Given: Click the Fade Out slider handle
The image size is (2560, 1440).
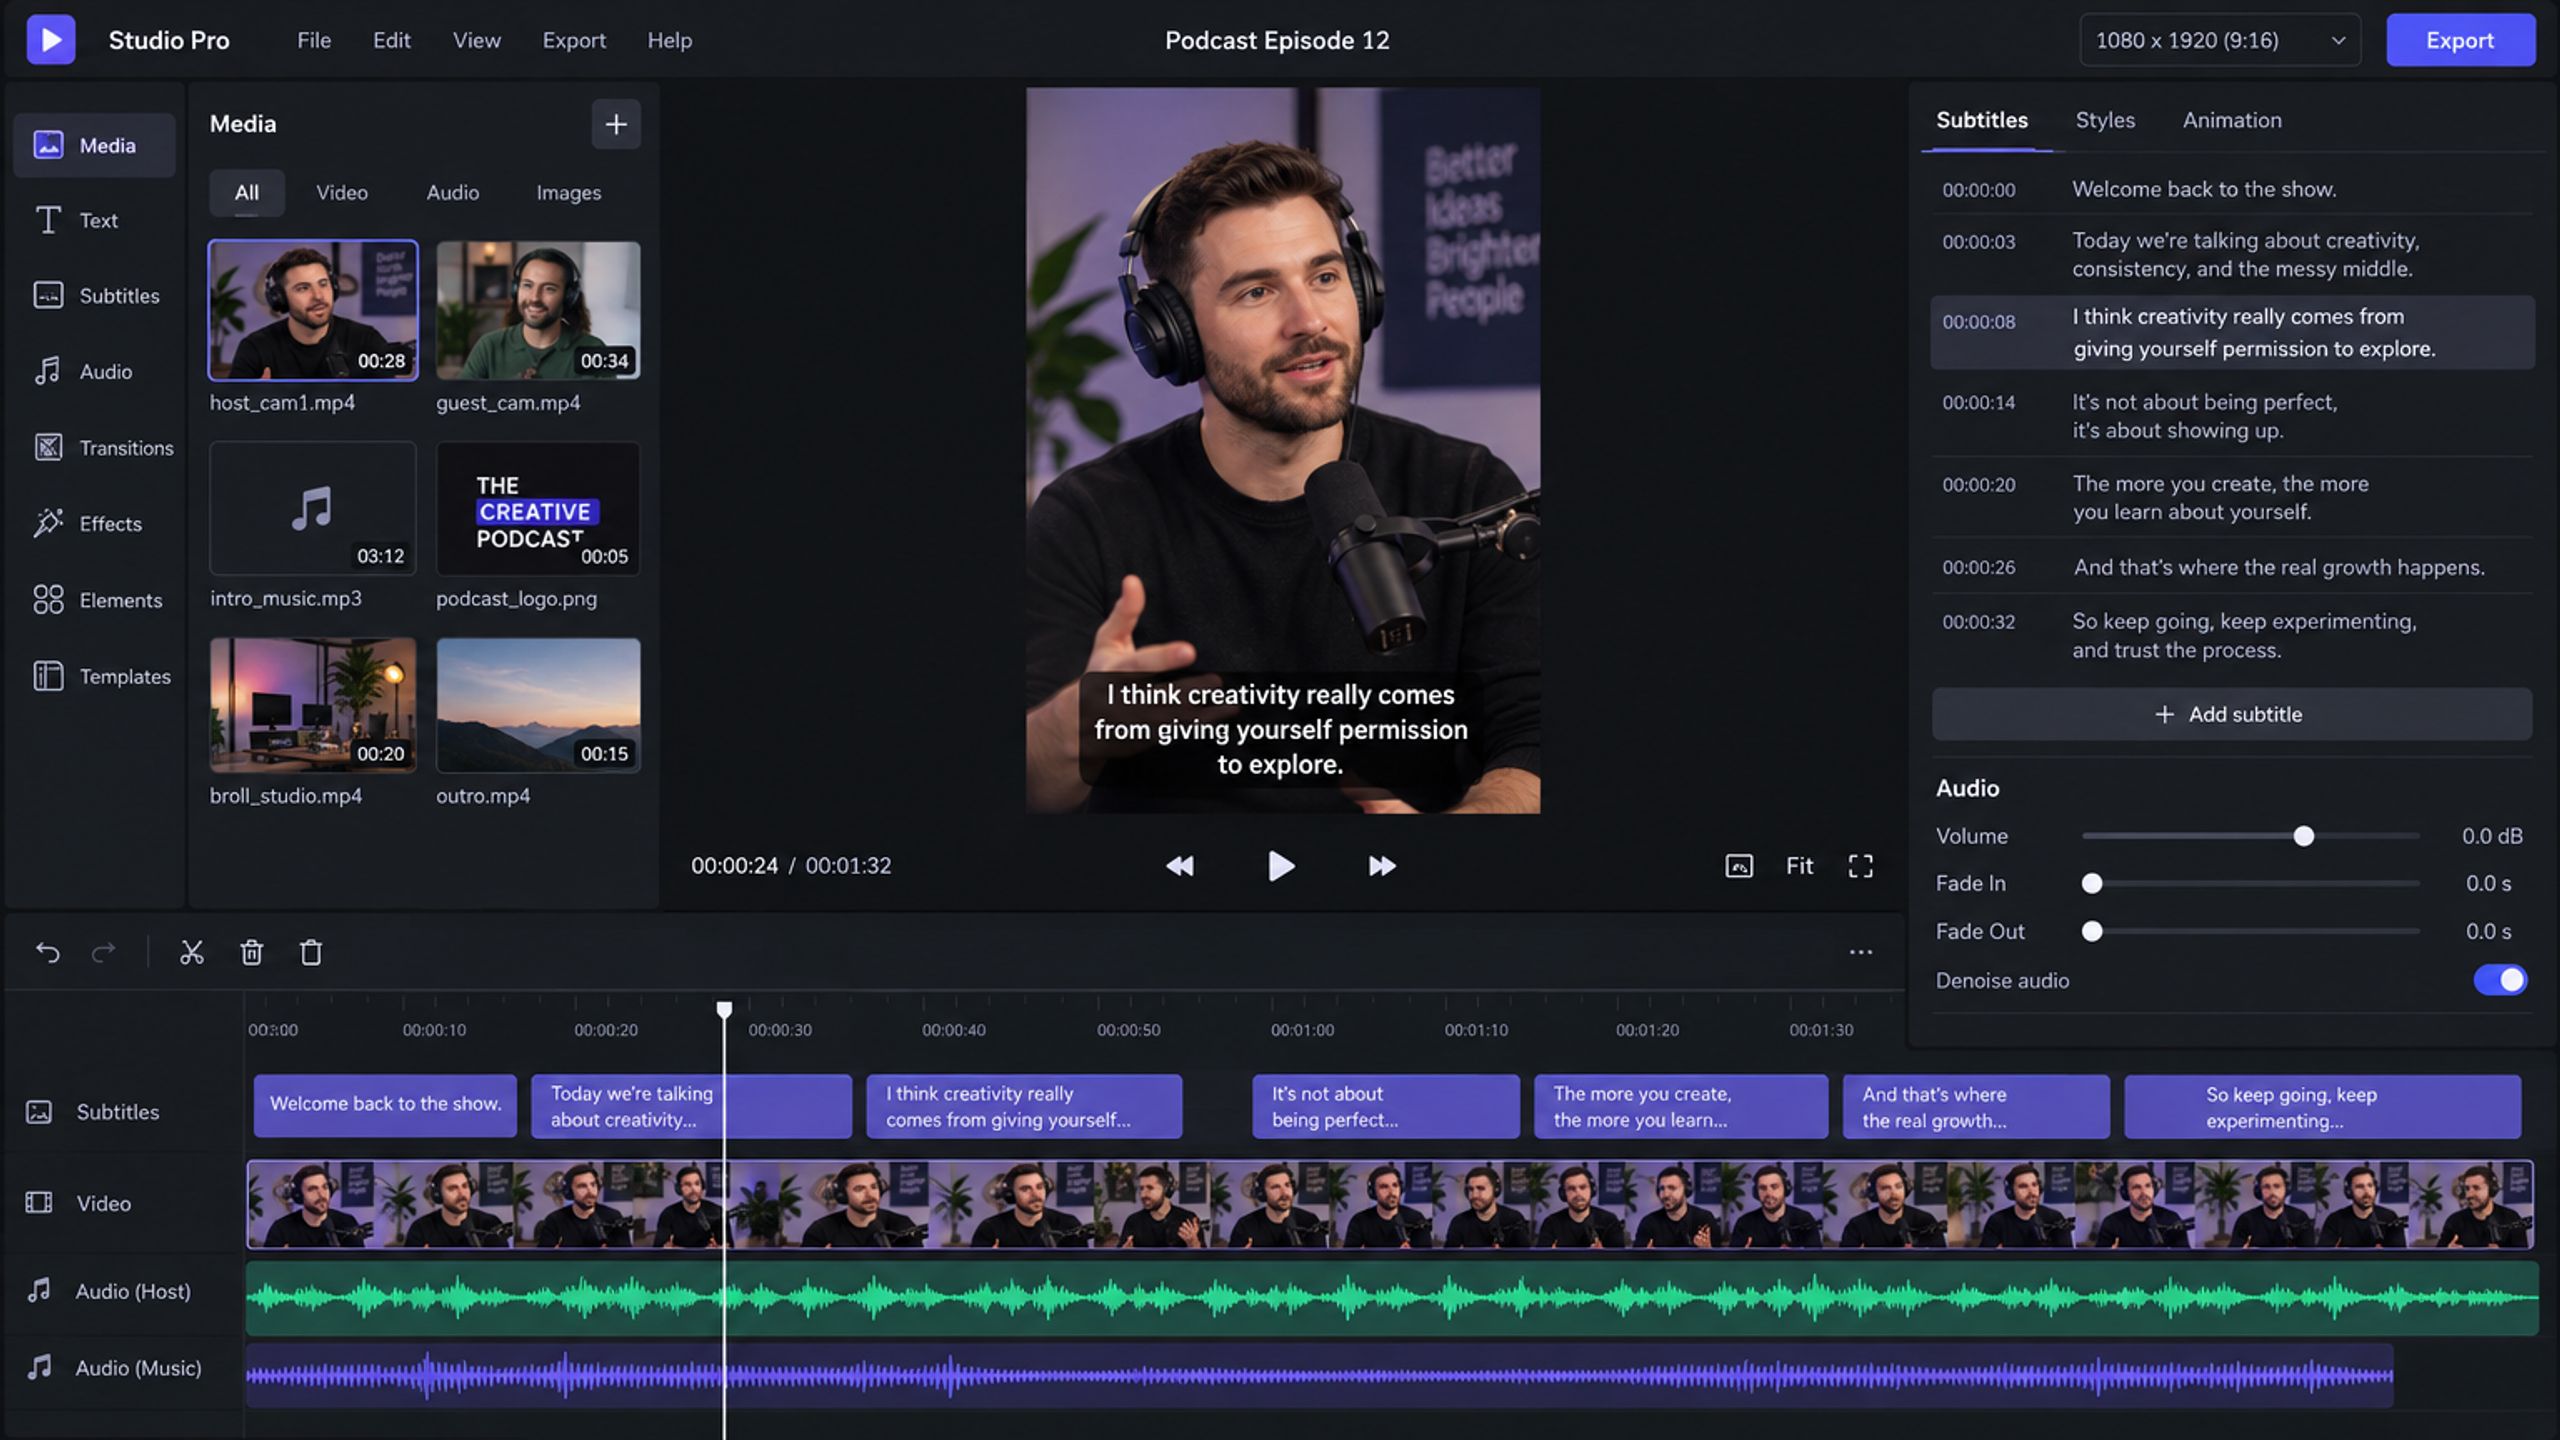Looking at the screenshot, I should click(2091, 931).
